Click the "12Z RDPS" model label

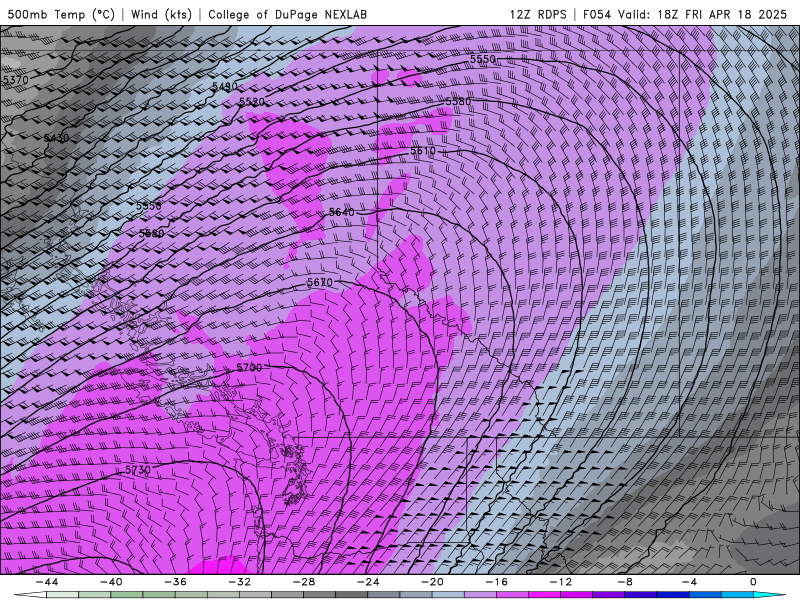(x=538, y=14)
